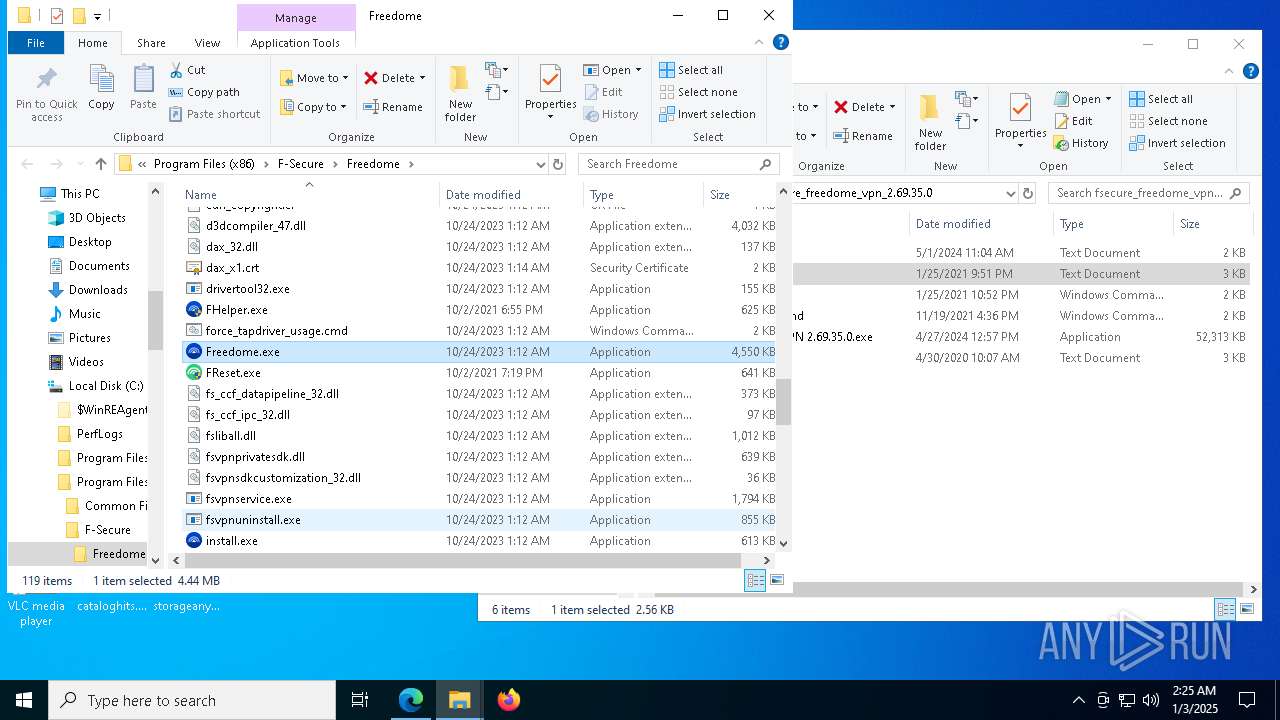This screenshot has width=1280, height=720.
Task: Click the F-Secure breadcrumb in the address bar
Action: (x=300, y=164)
